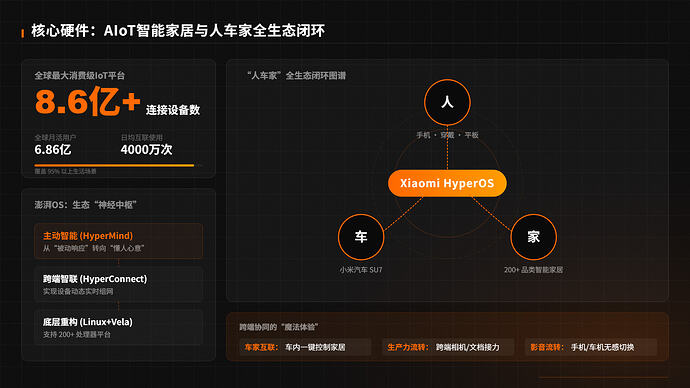Screen dimensions: 690x388
Task: Select the 主动智能 (HyperMind) card
Action: (x=118, y=241)
